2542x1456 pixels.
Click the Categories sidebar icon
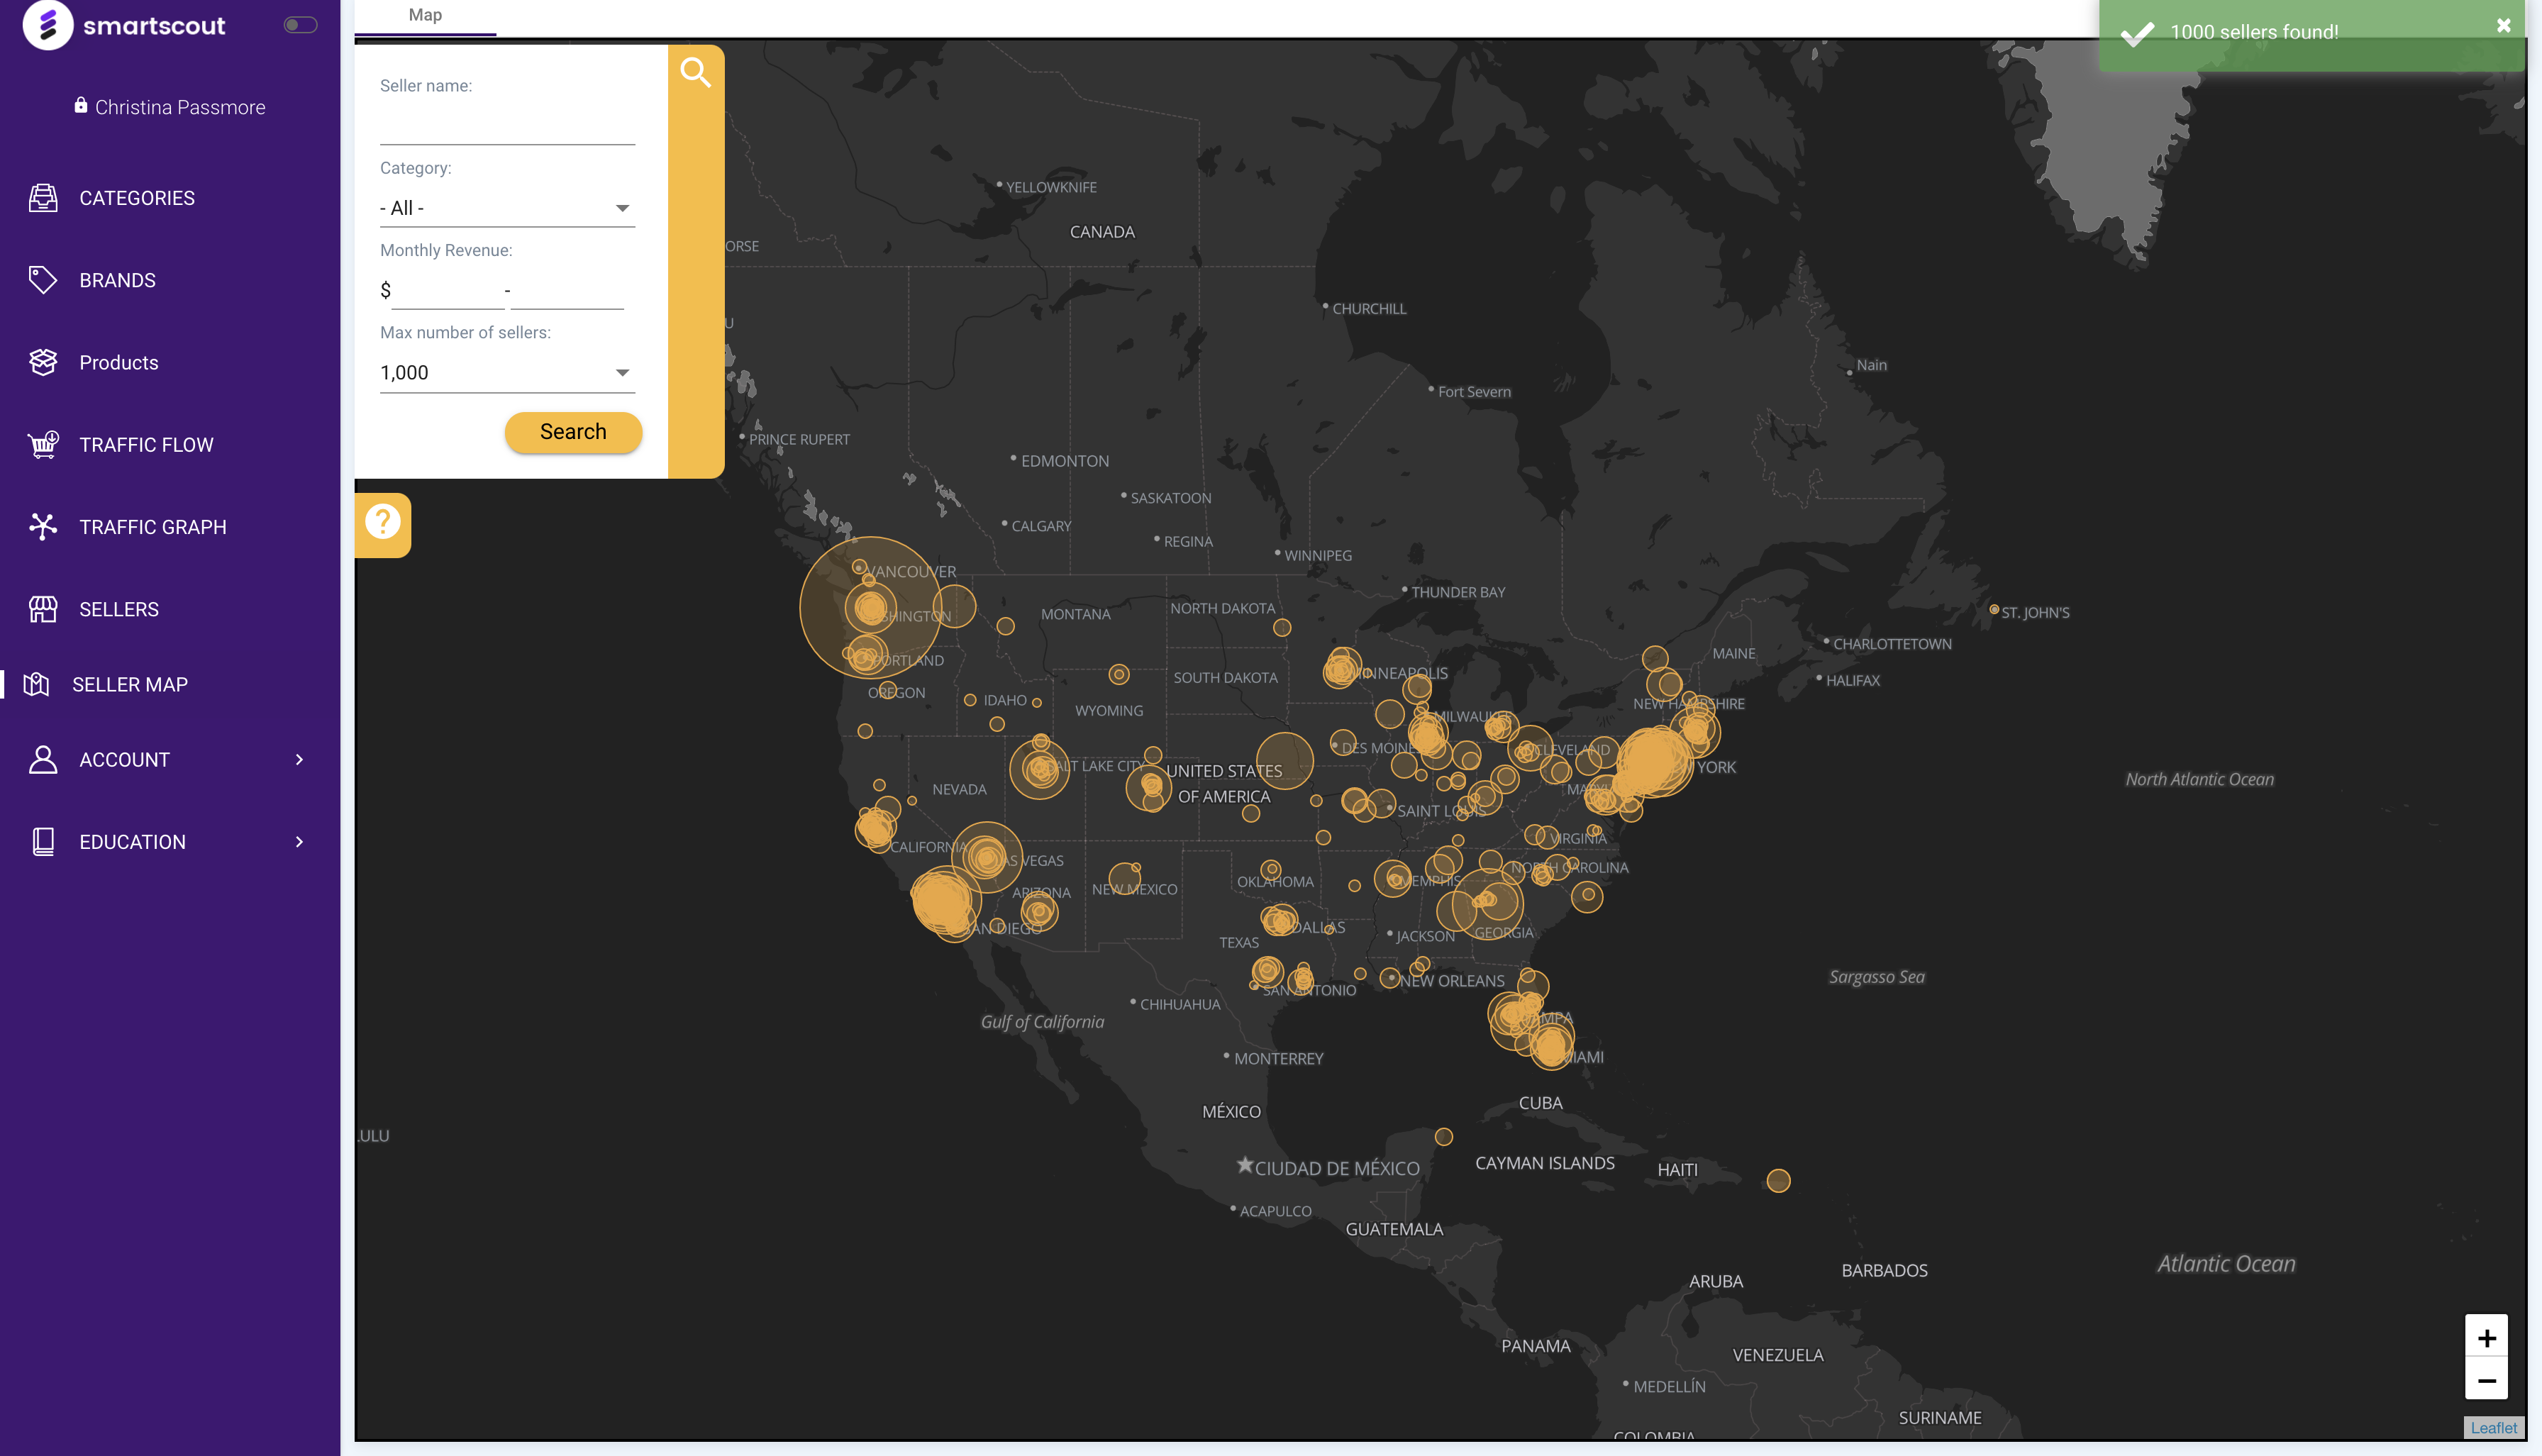pos(42,198)
